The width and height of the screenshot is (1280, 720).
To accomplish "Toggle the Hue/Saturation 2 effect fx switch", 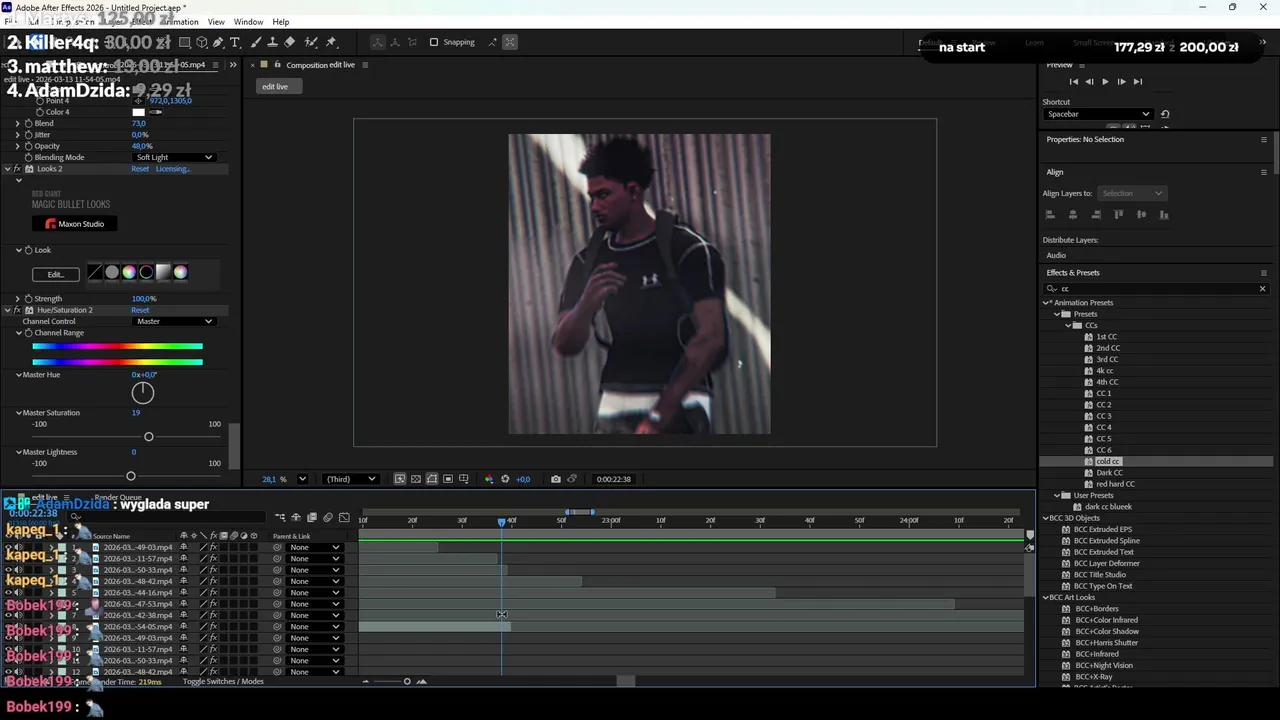I will click(17, 310).
